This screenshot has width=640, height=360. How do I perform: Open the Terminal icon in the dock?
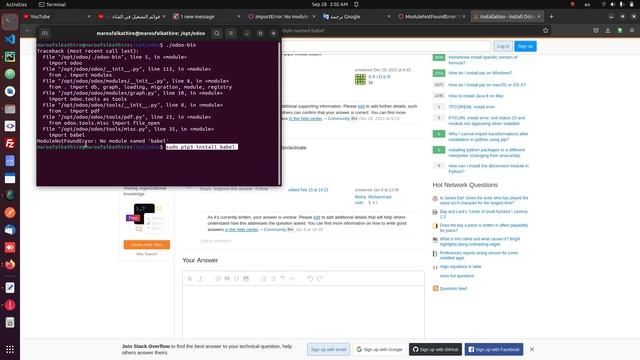(10, 22)
